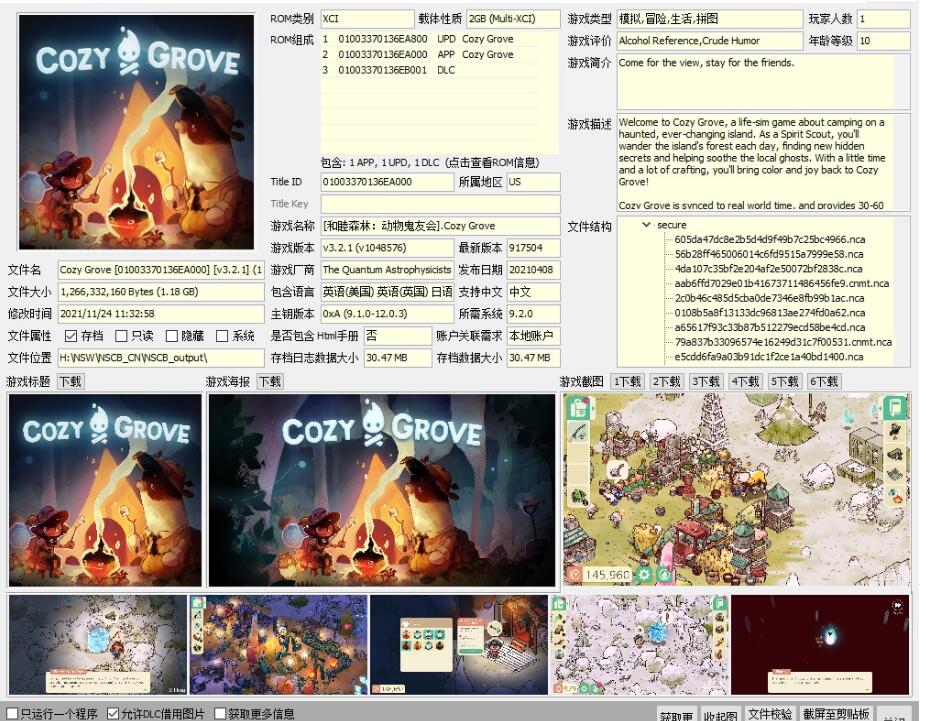Click the 文件大小 field 1,266,332,160 Bytes
This screenshot has height=721, width=926.
click(x=161, y=292)
